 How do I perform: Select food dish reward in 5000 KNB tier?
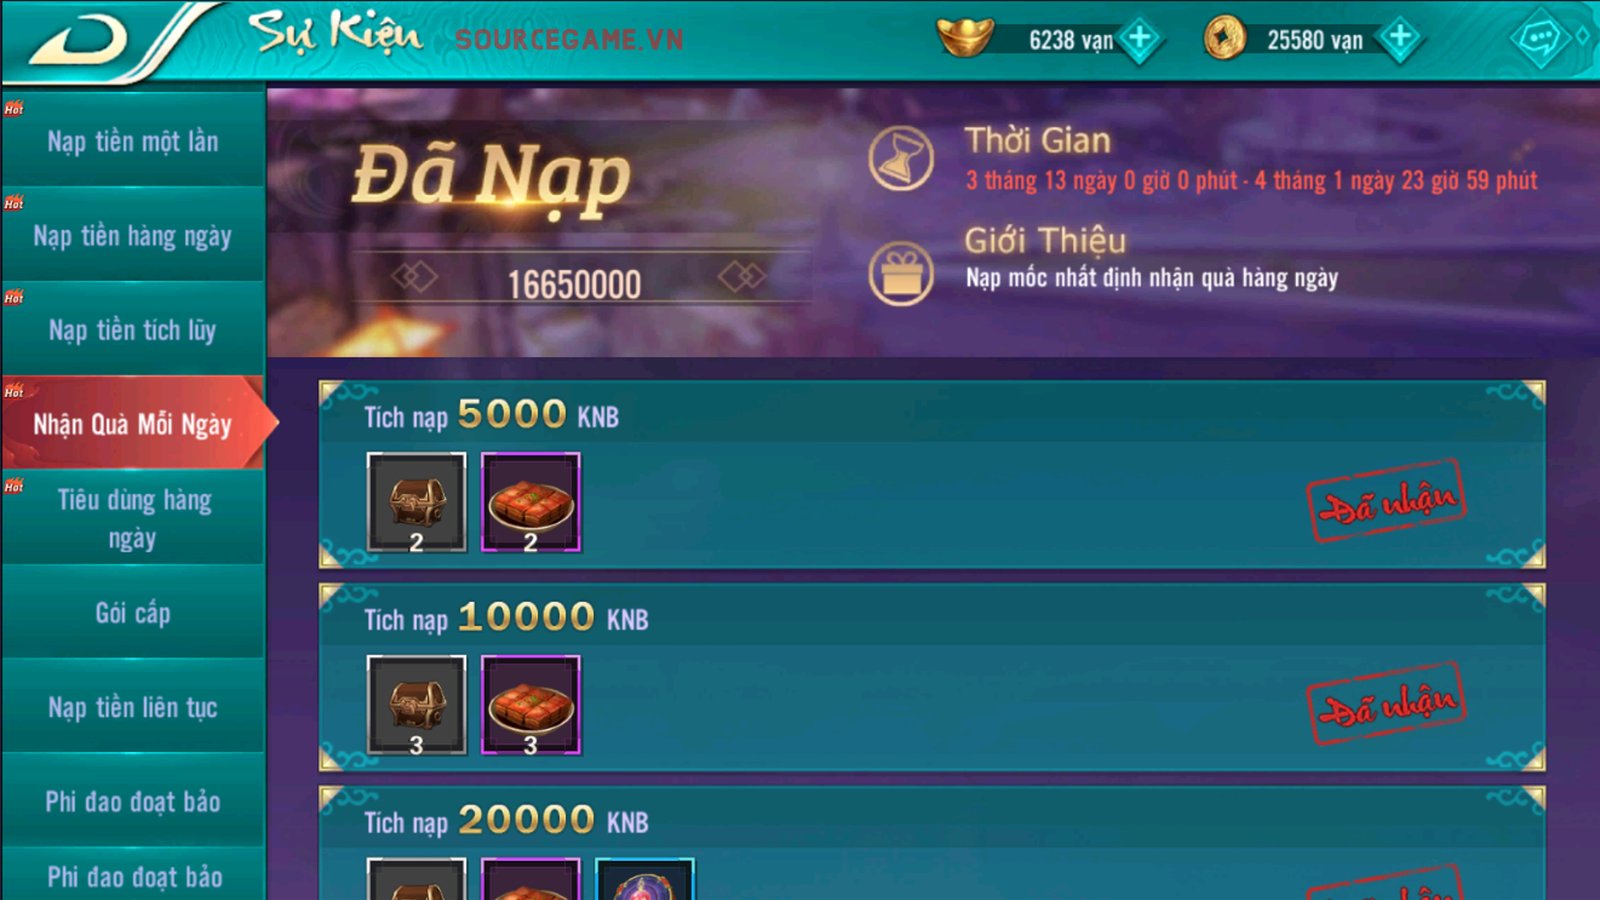click(531, 502)
